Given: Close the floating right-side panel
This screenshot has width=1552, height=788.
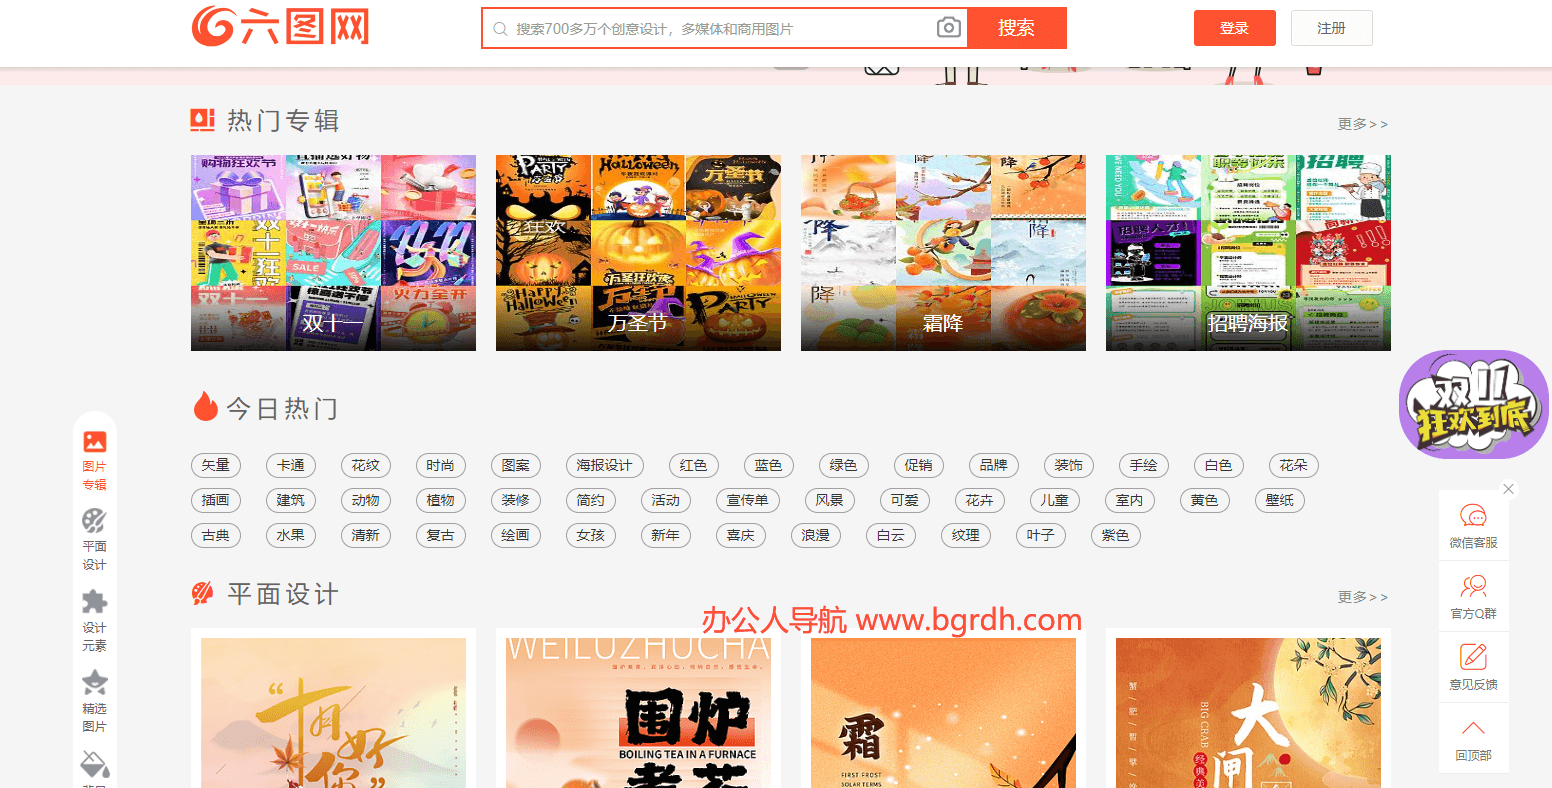Looking at the screenshot, I should pos(1509,489).
